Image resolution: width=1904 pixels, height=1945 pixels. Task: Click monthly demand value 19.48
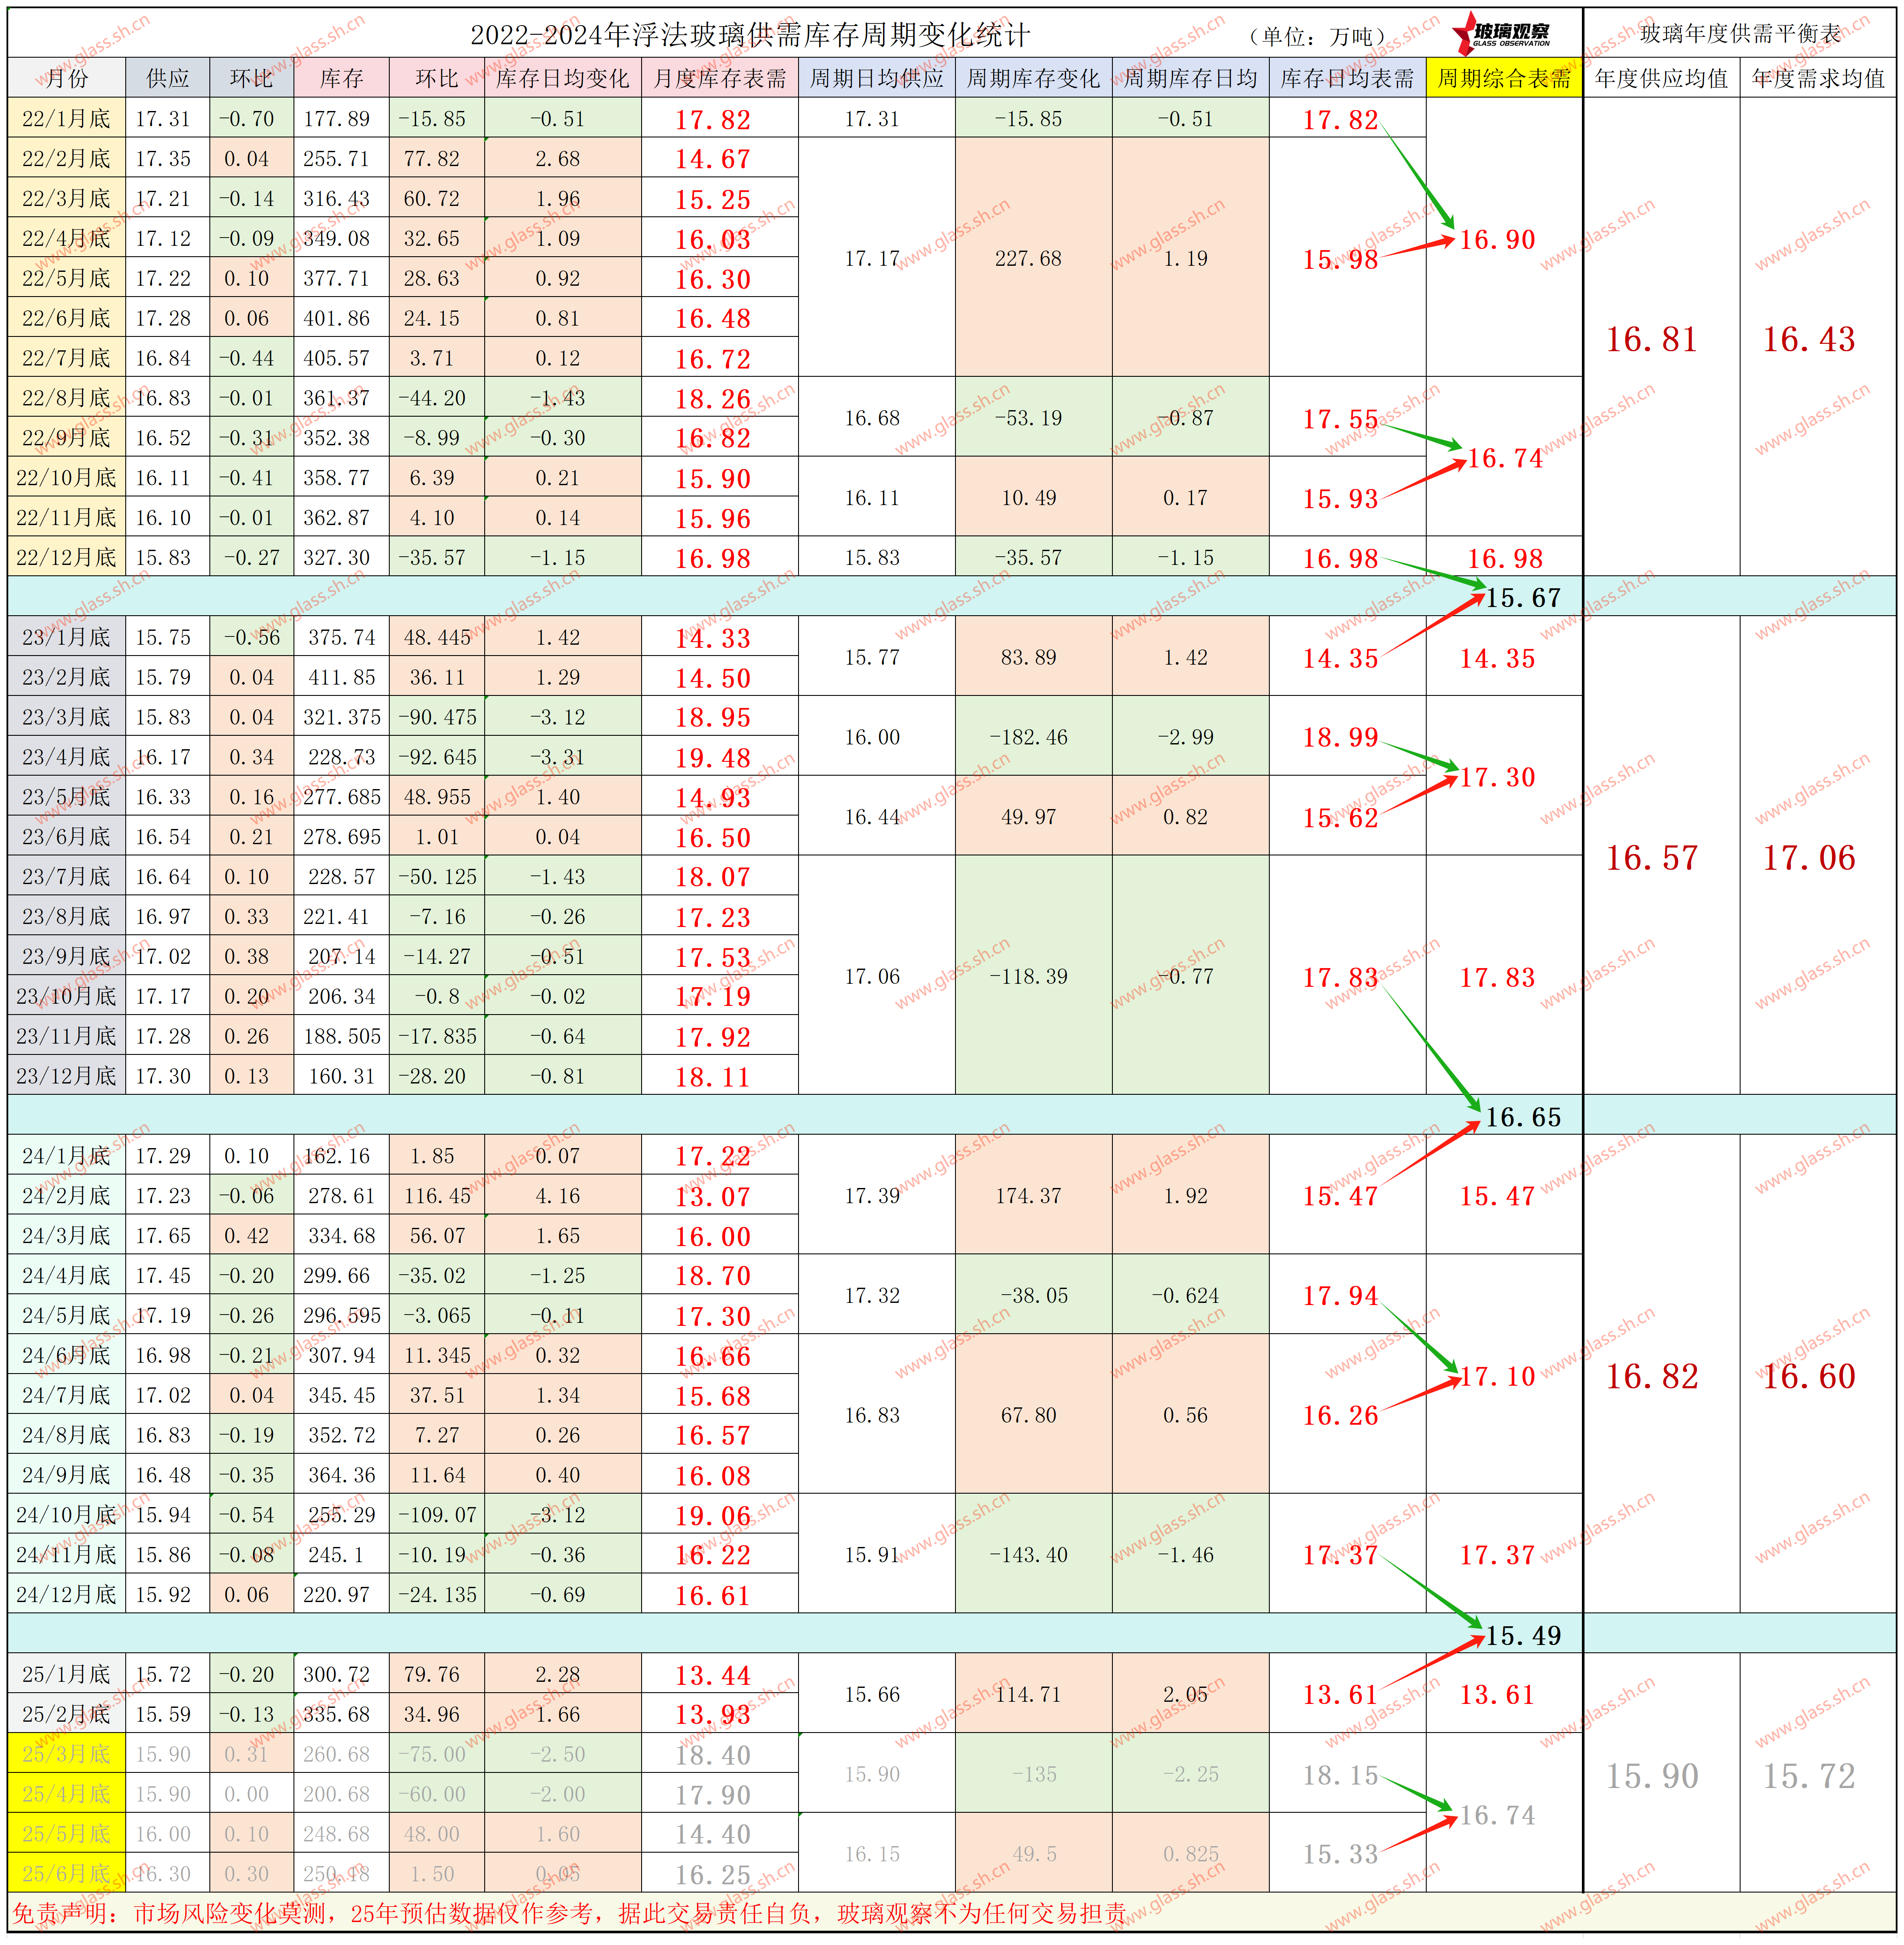[713, 758]
